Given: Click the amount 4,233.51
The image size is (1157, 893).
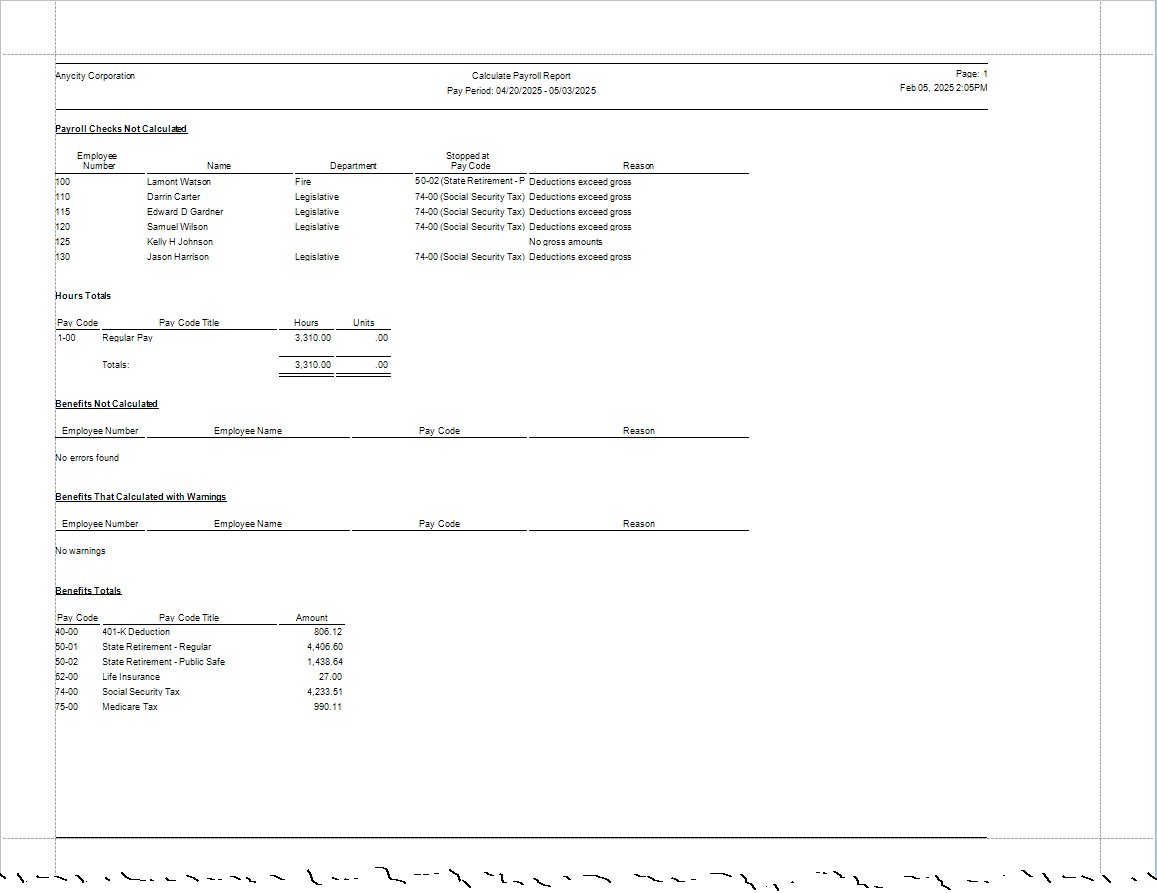Looking at the screenshot, I should tap(325, 692).
